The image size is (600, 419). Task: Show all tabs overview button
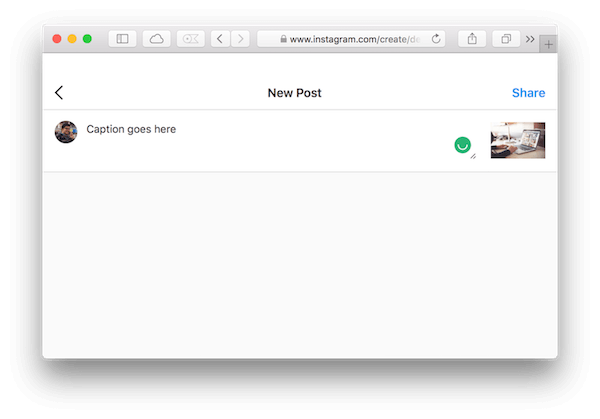506,39
